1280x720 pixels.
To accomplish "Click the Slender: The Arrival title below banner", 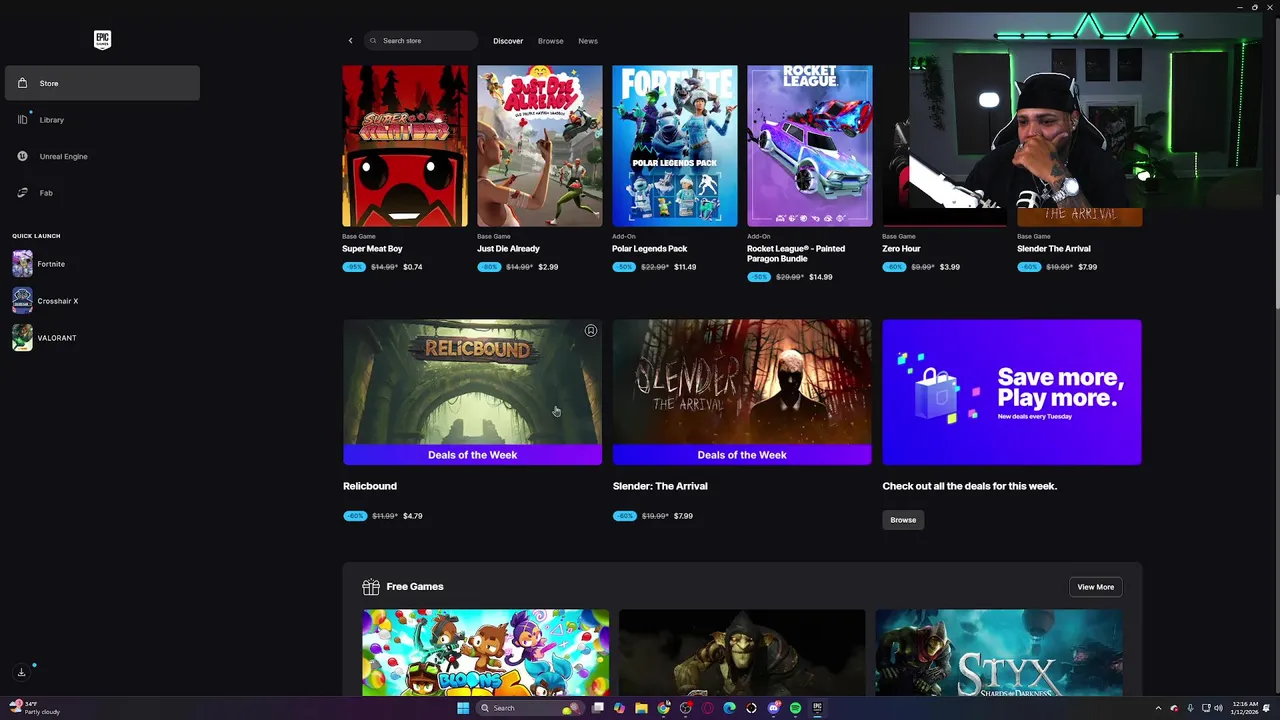I will coord(660,486).
